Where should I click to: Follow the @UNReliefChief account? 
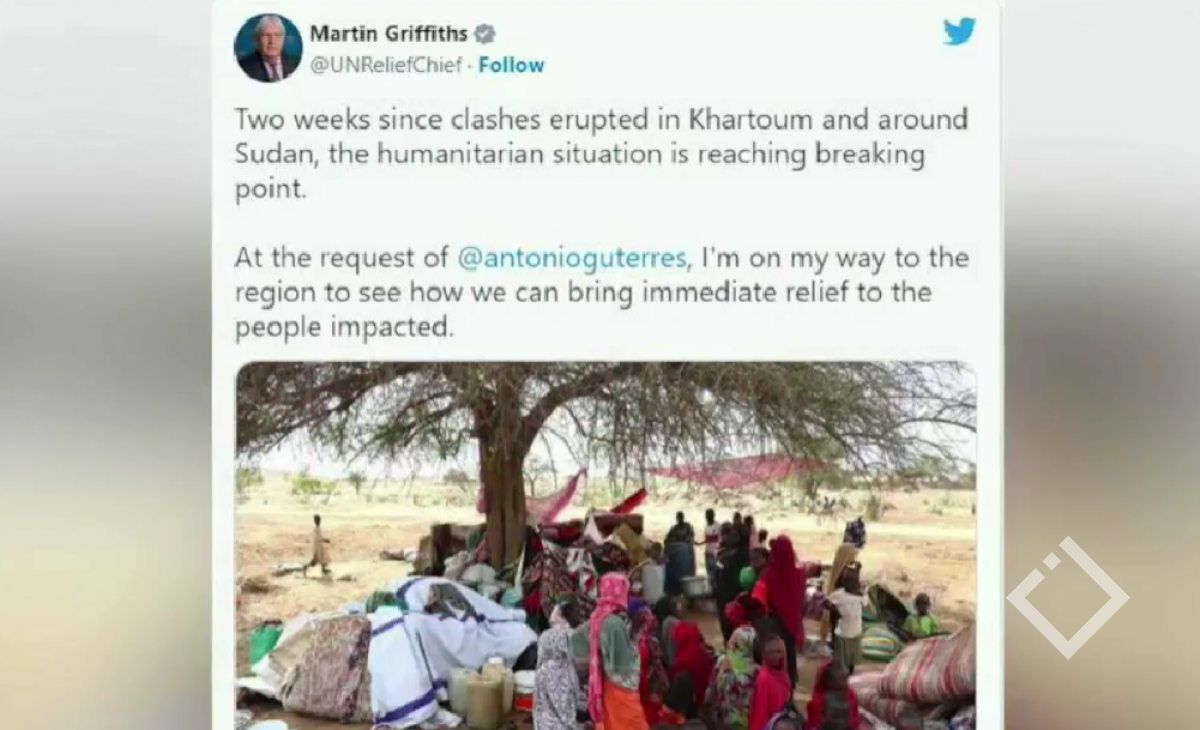(511, 65)
